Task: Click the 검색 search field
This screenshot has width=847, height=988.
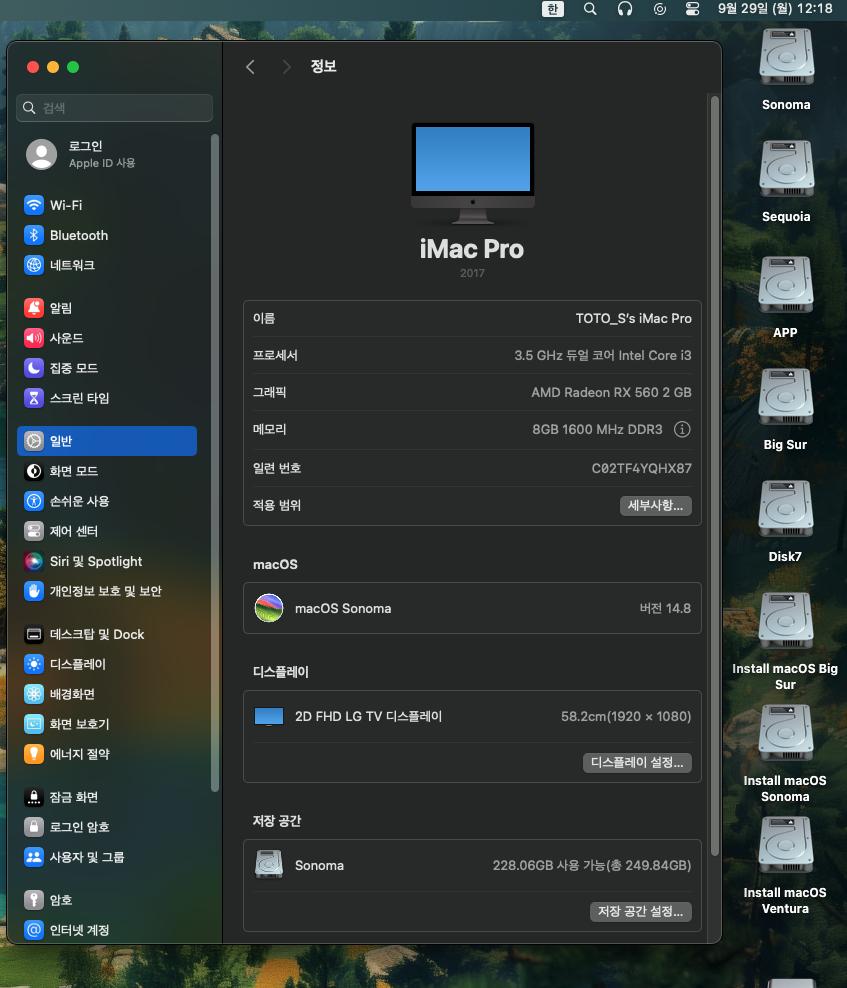Action: pyautogui.click(x=115, y=108)
